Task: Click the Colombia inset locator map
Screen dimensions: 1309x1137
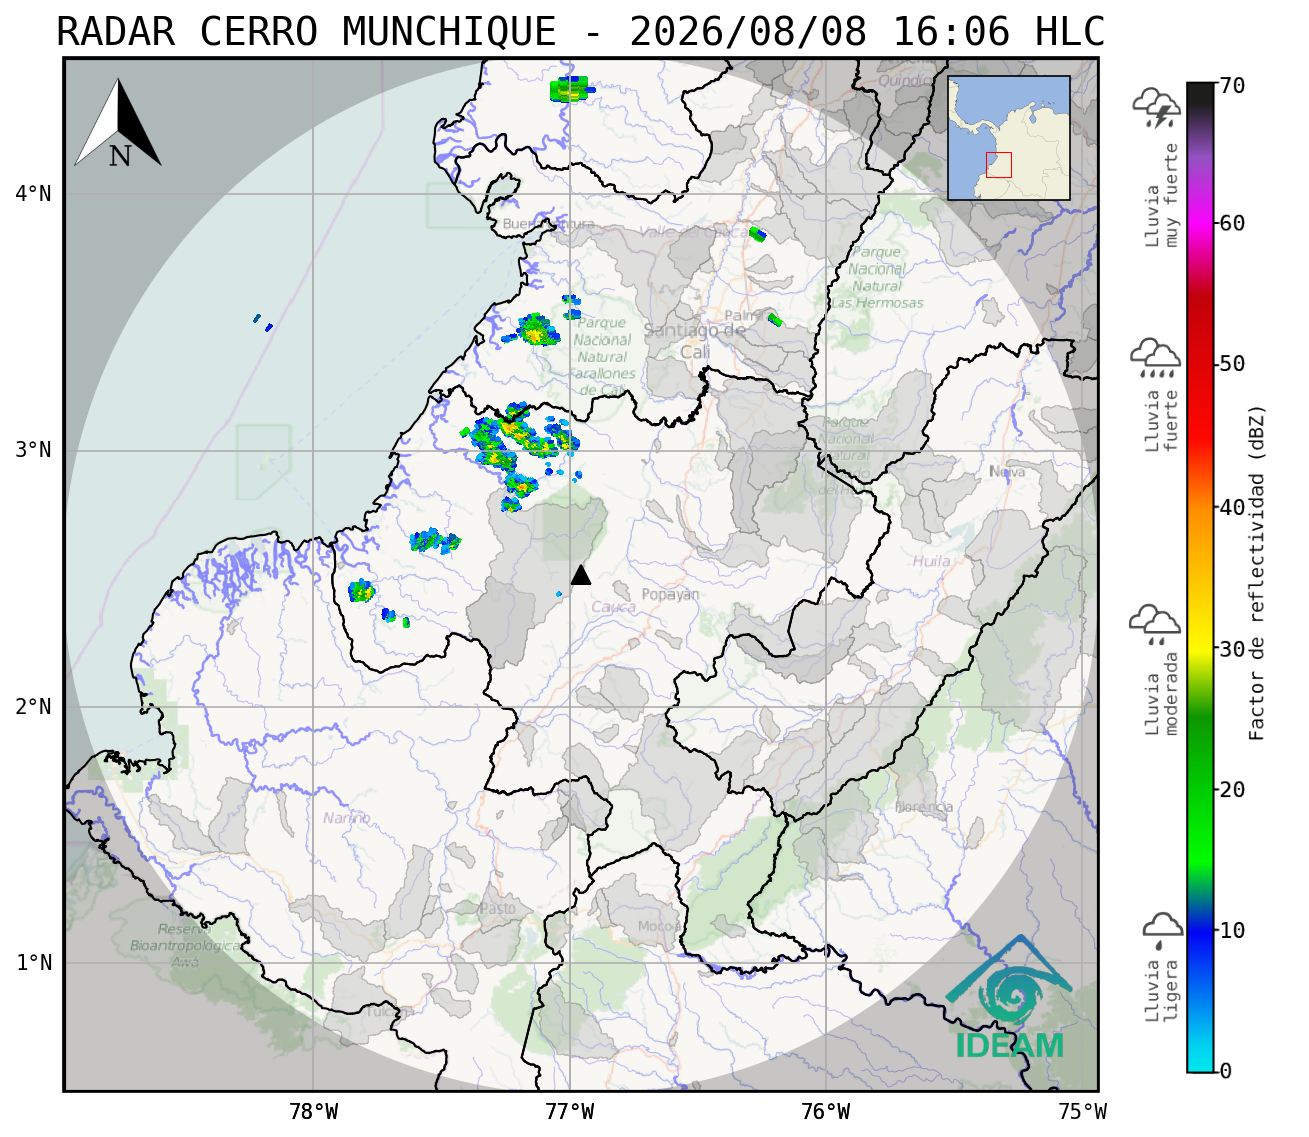Action: point(1009,138)
